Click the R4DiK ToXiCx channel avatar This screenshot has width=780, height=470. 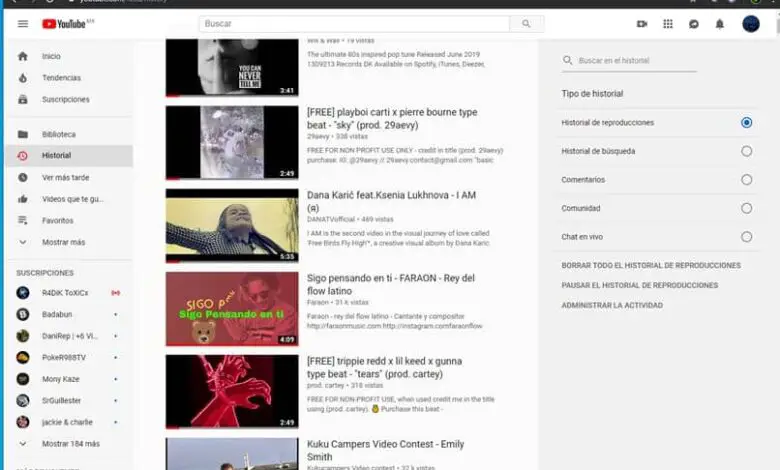coord(23,292)
